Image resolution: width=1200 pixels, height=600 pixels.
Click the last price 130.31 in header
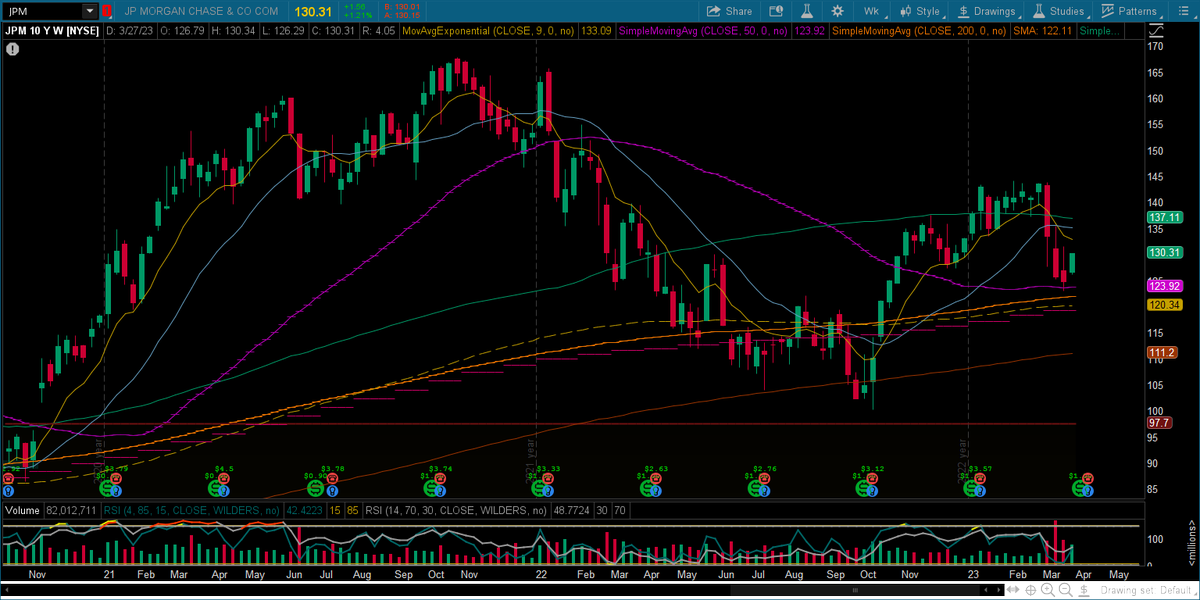(313, 11)
